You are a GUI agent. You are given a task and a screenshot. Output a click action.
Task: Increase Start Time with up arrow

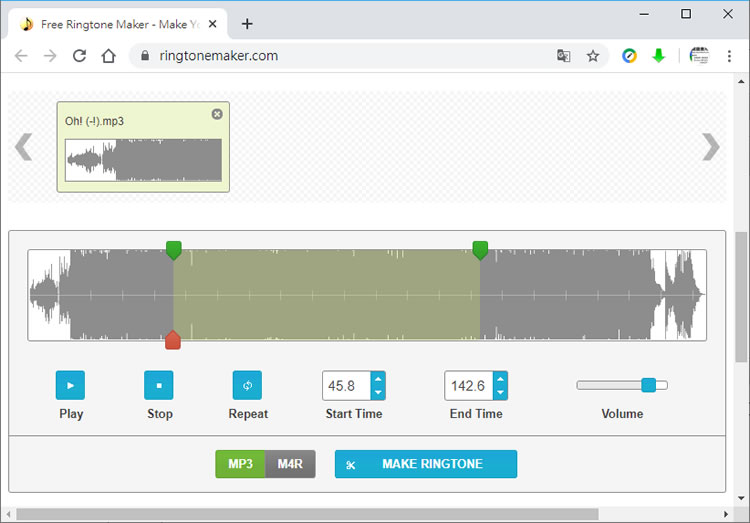point(377,379)
